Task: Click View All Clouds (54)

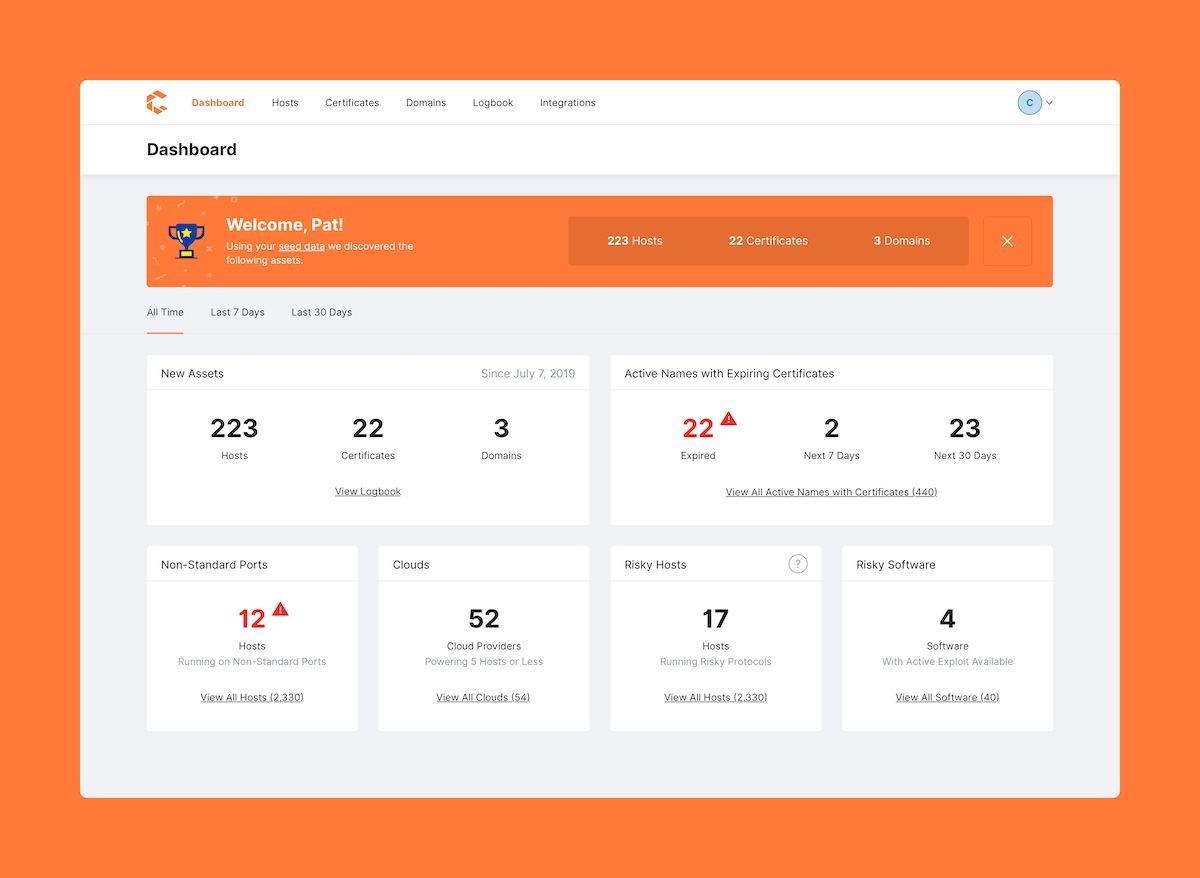Action: (483, 697)
